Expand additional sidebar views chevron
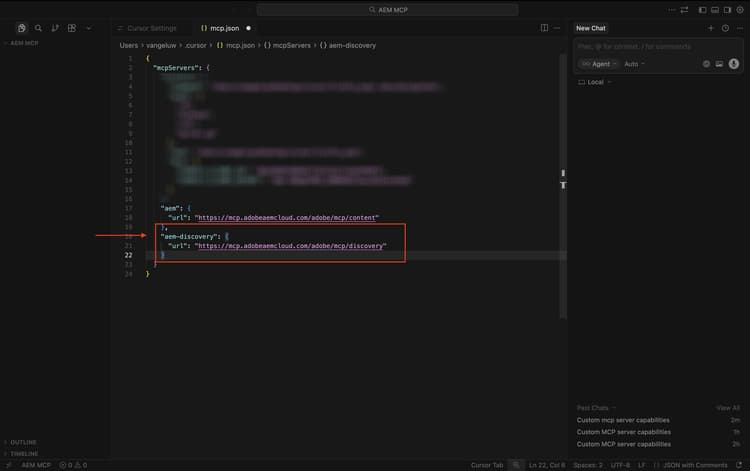Viewport: 750px width, 471px height. (x=88, y=28)
